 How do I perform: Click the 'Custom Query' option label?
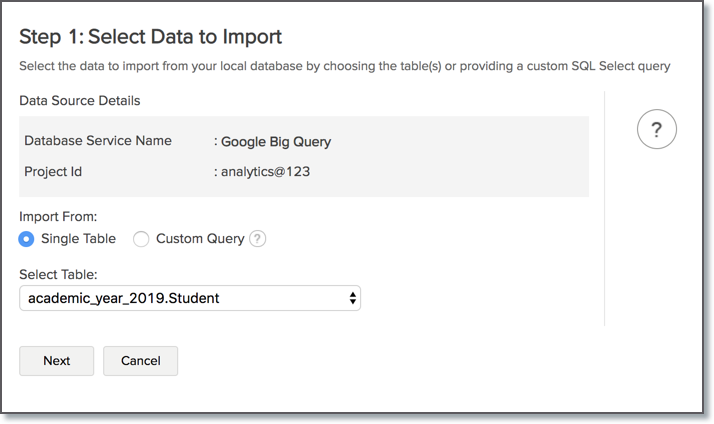tap(200, 239)
